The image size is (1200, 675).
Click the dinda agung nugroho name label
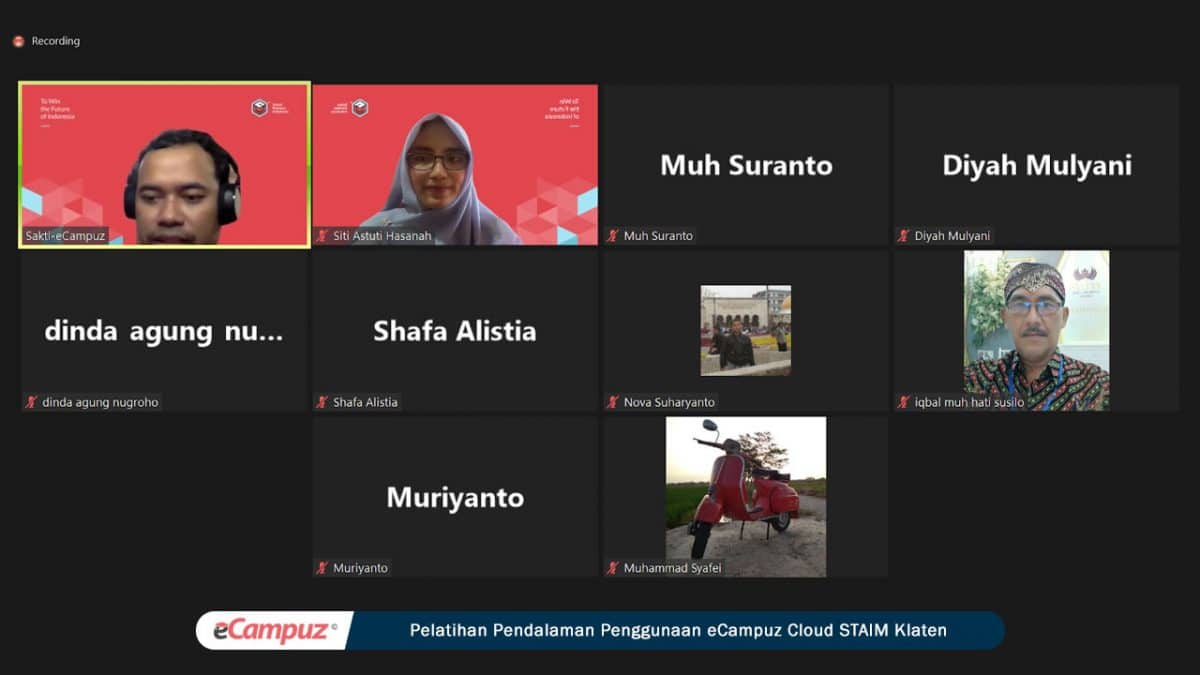100,402
